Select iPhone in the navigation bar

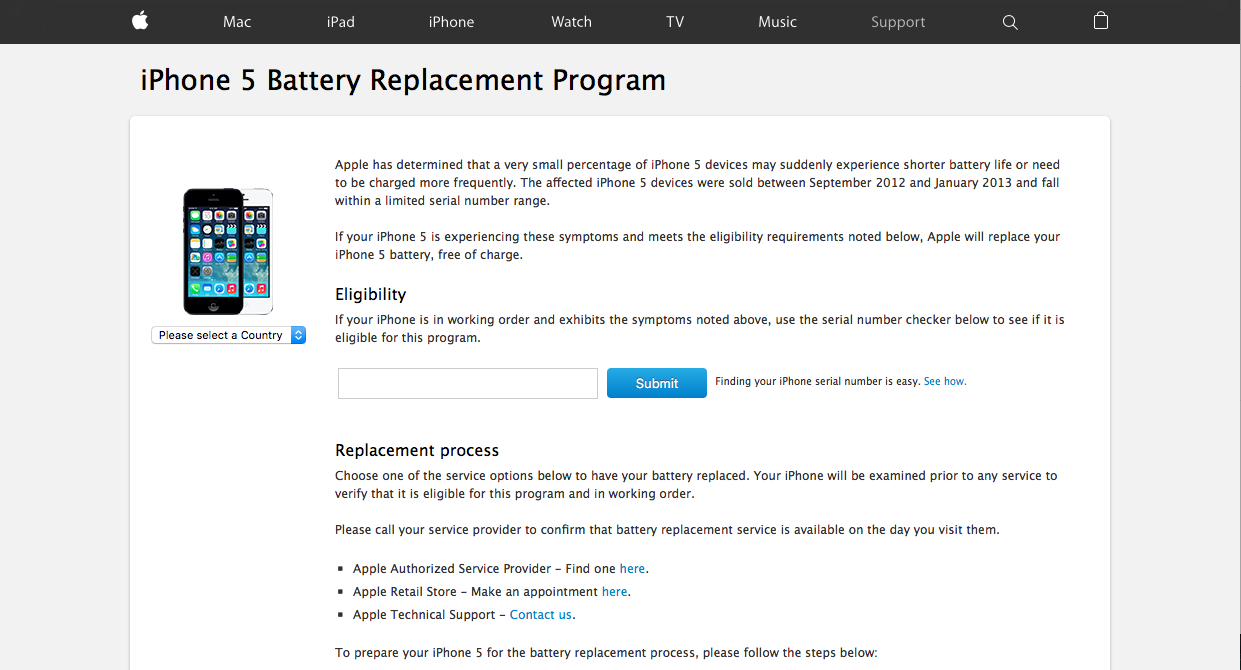[x=451, y=22]
